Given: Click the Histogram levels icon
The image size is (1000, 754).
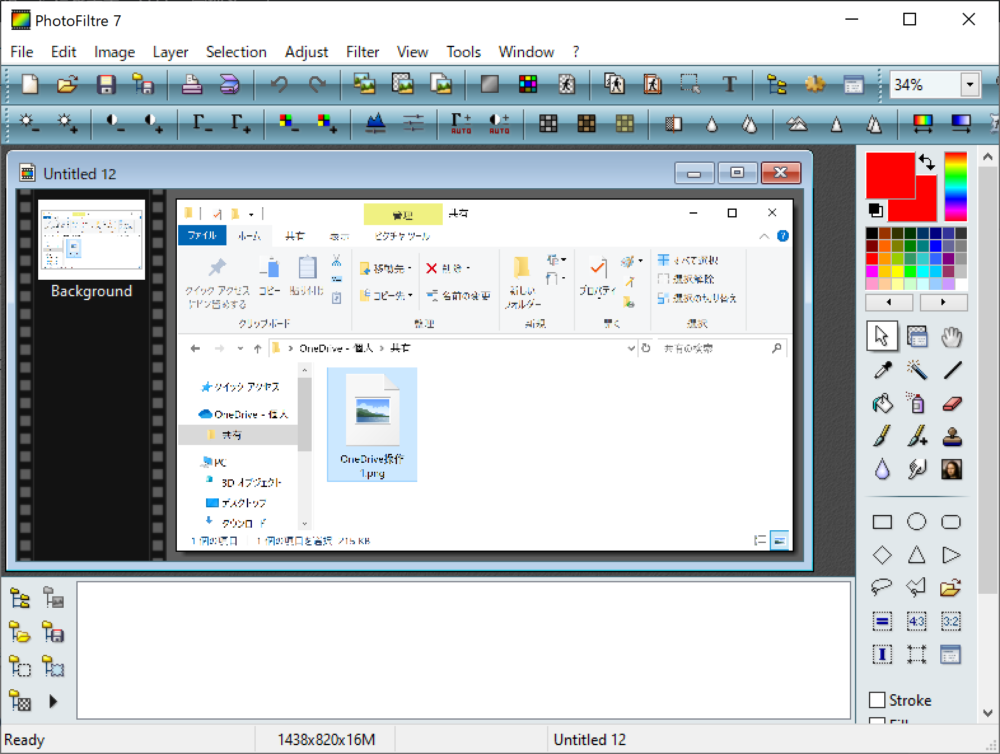Looking at the screenshot, I should click(x=375, y=122).
